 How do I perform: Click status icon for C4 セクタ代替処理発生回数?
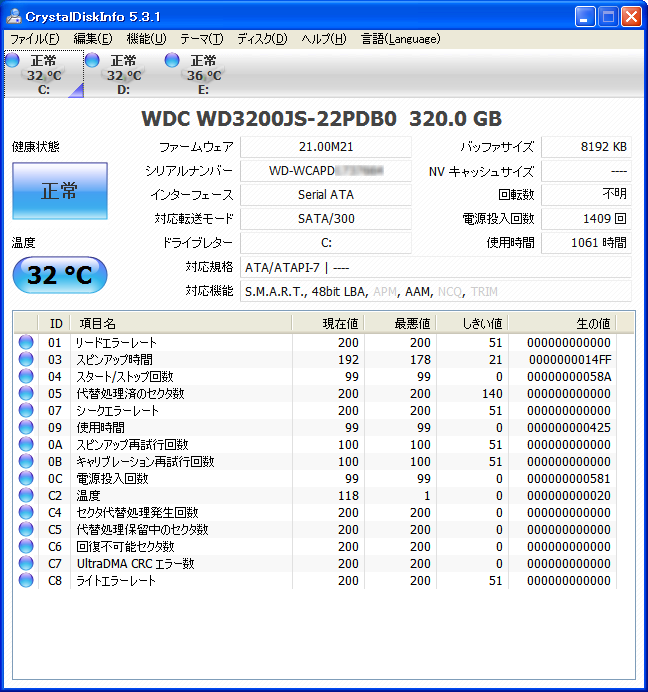26,512
